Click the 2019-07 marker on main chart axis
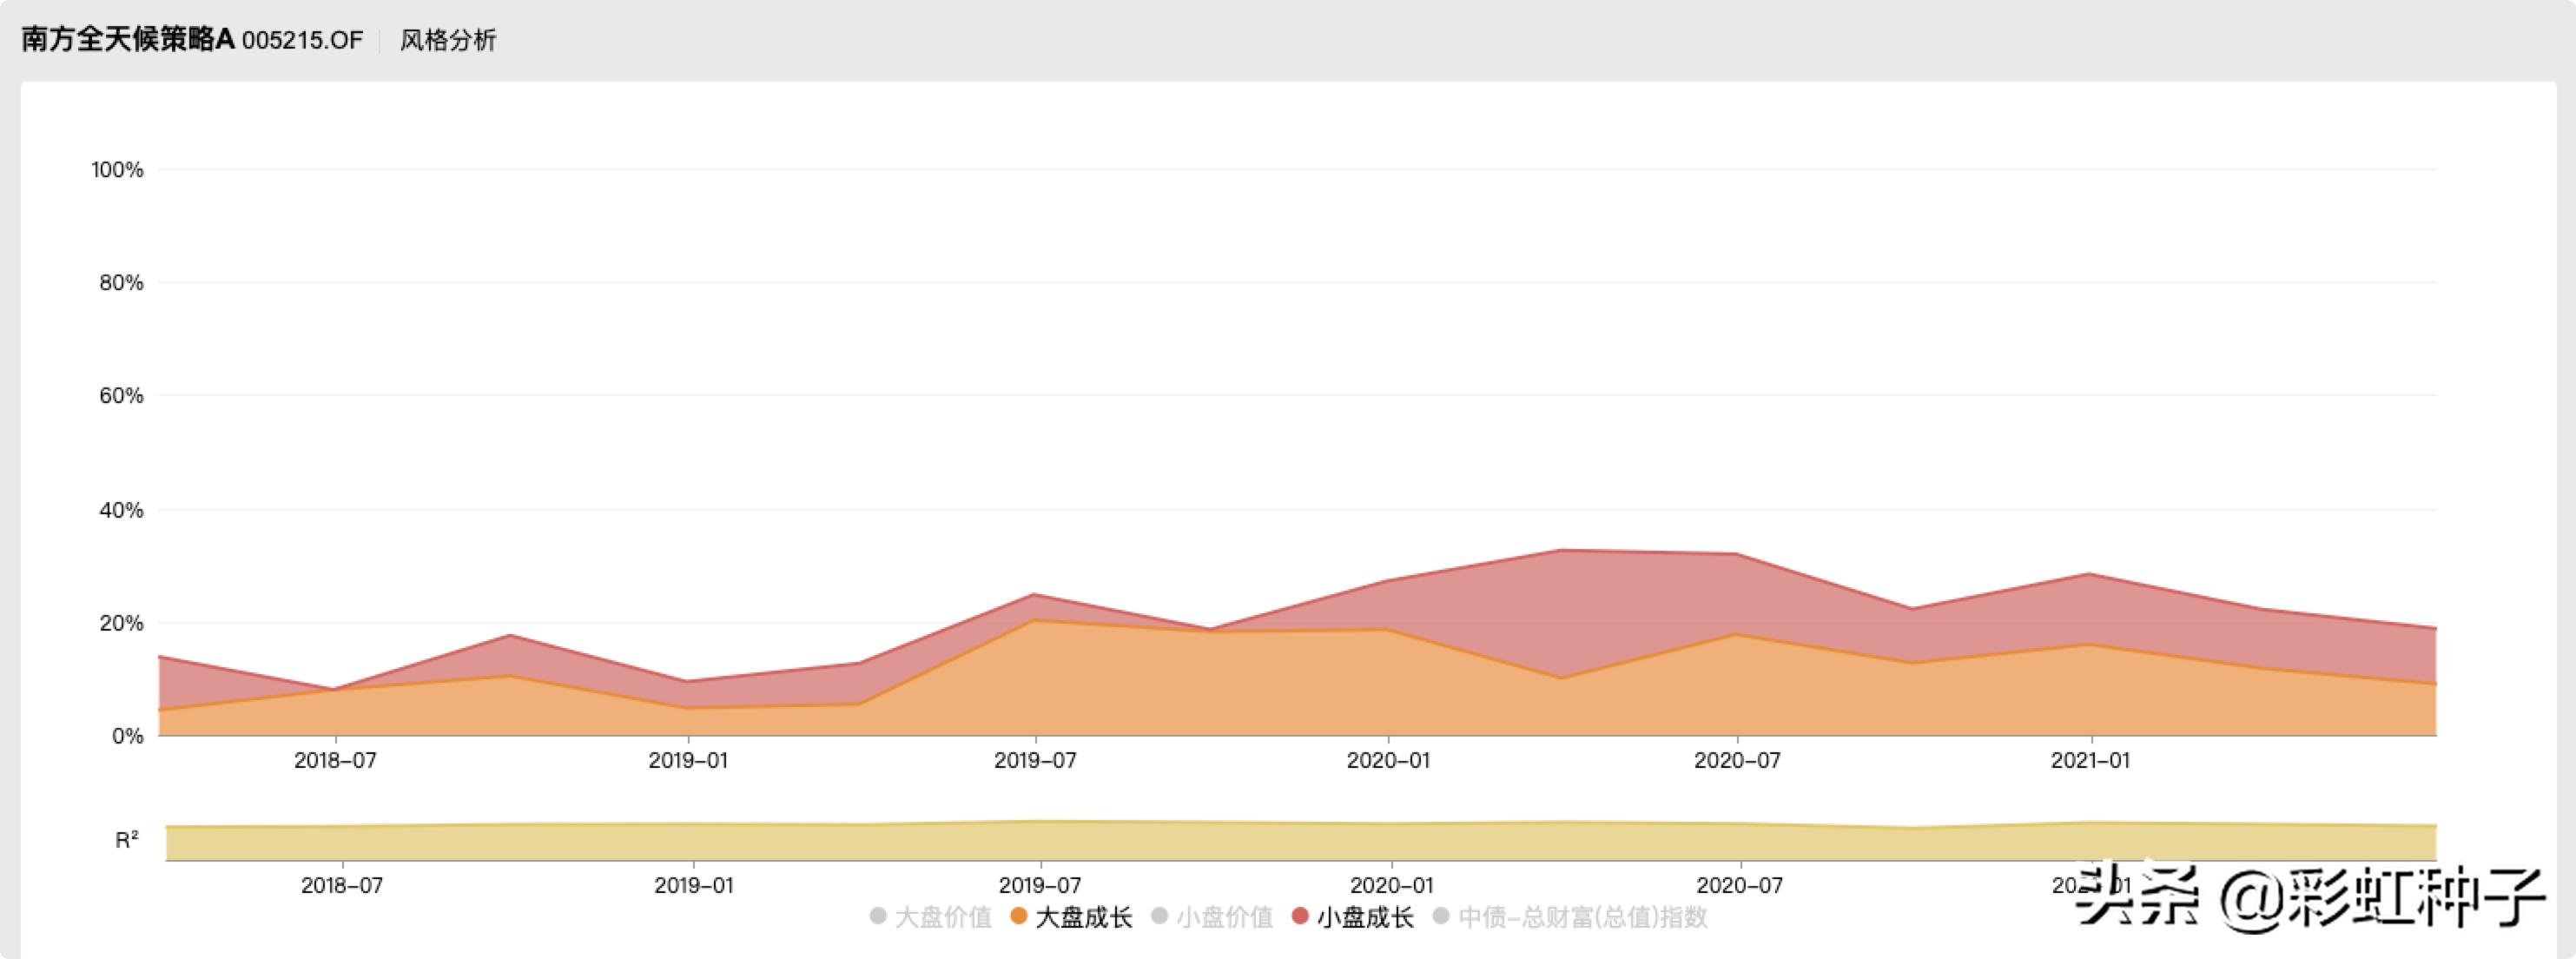Screen dimensions: 2576x959 point(1035,760)
